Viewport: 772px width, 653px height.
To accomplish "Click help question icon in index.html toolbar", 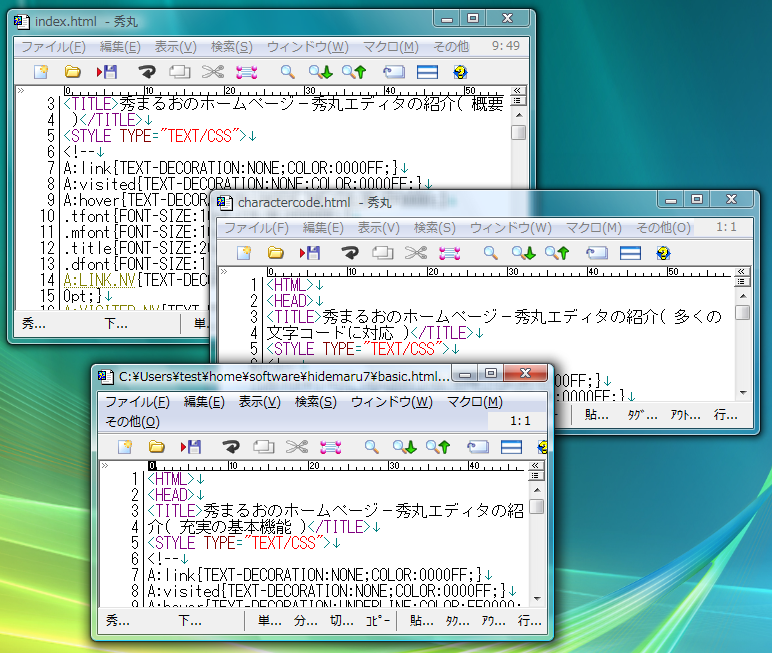I will pos(461,72).
